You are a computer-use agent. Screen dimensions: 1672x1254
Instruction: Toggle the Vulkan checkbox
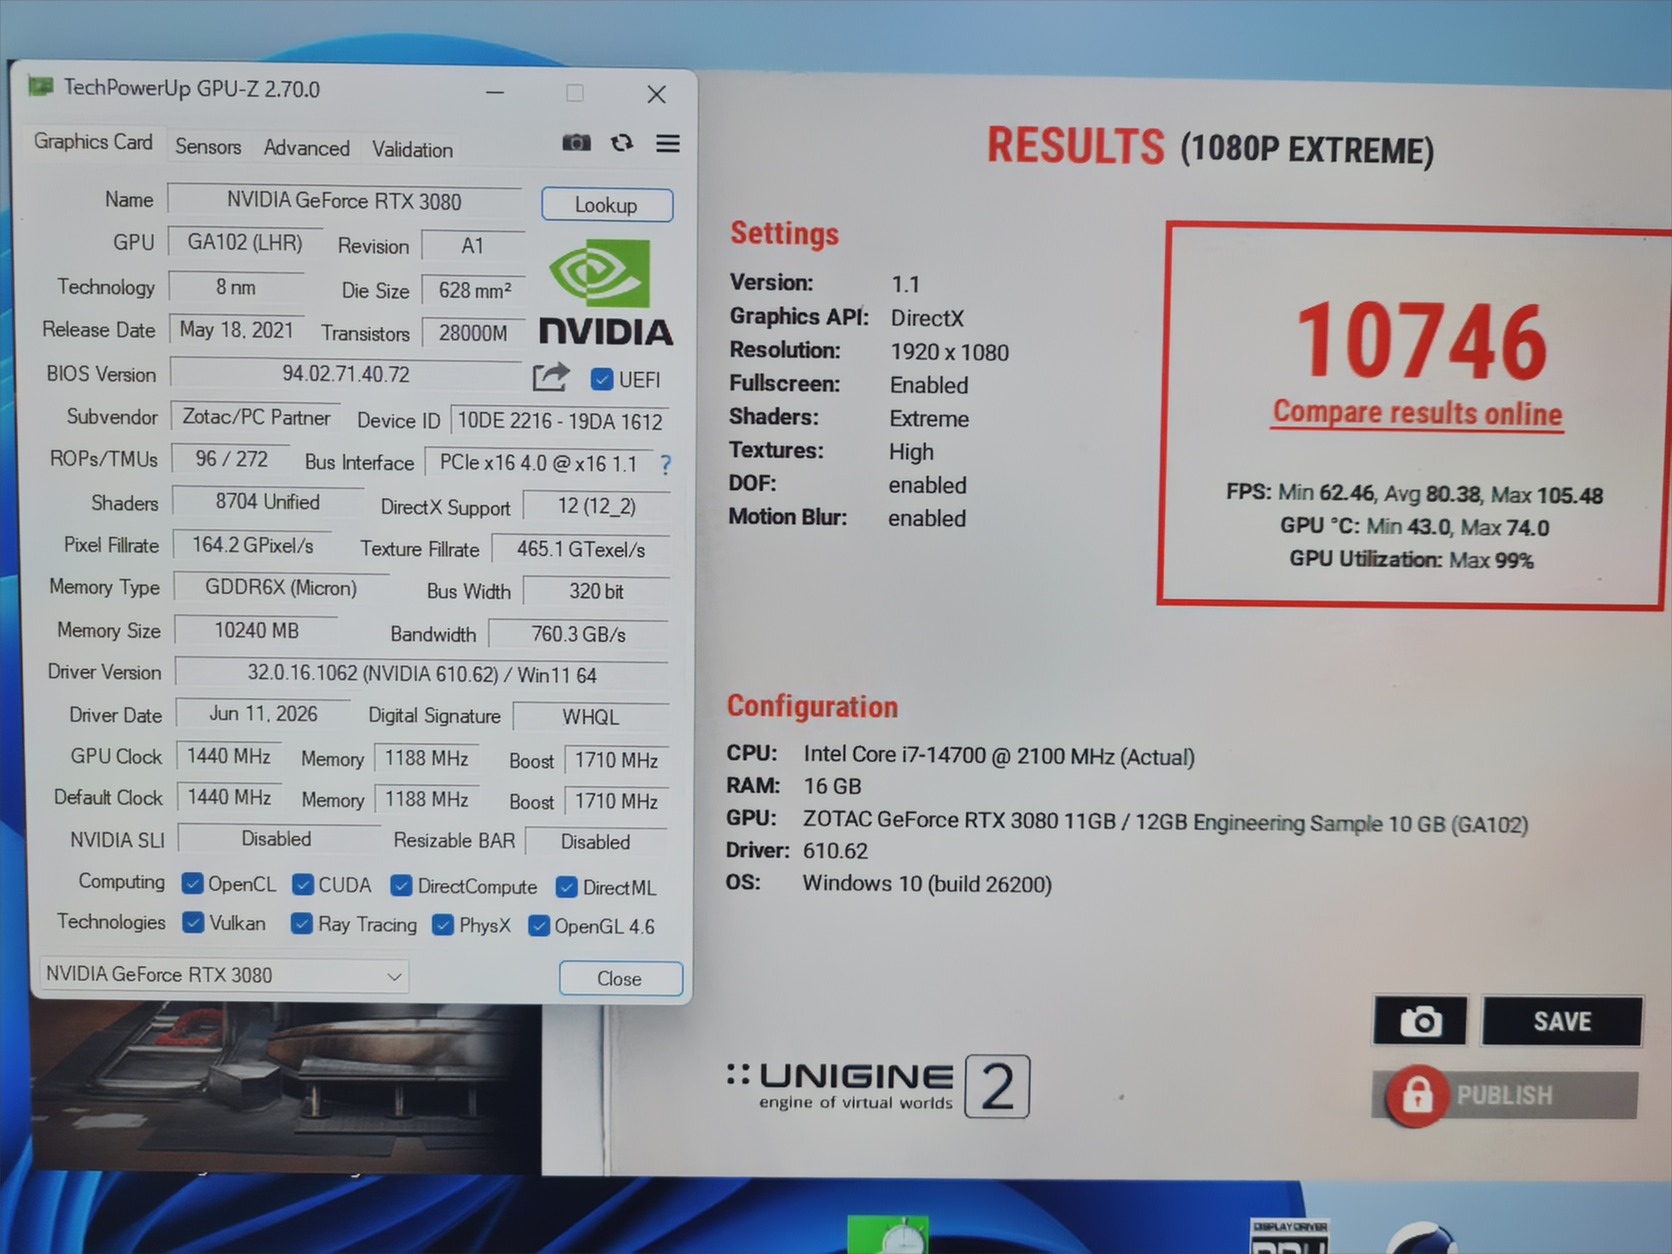click(x=193, y=922)
